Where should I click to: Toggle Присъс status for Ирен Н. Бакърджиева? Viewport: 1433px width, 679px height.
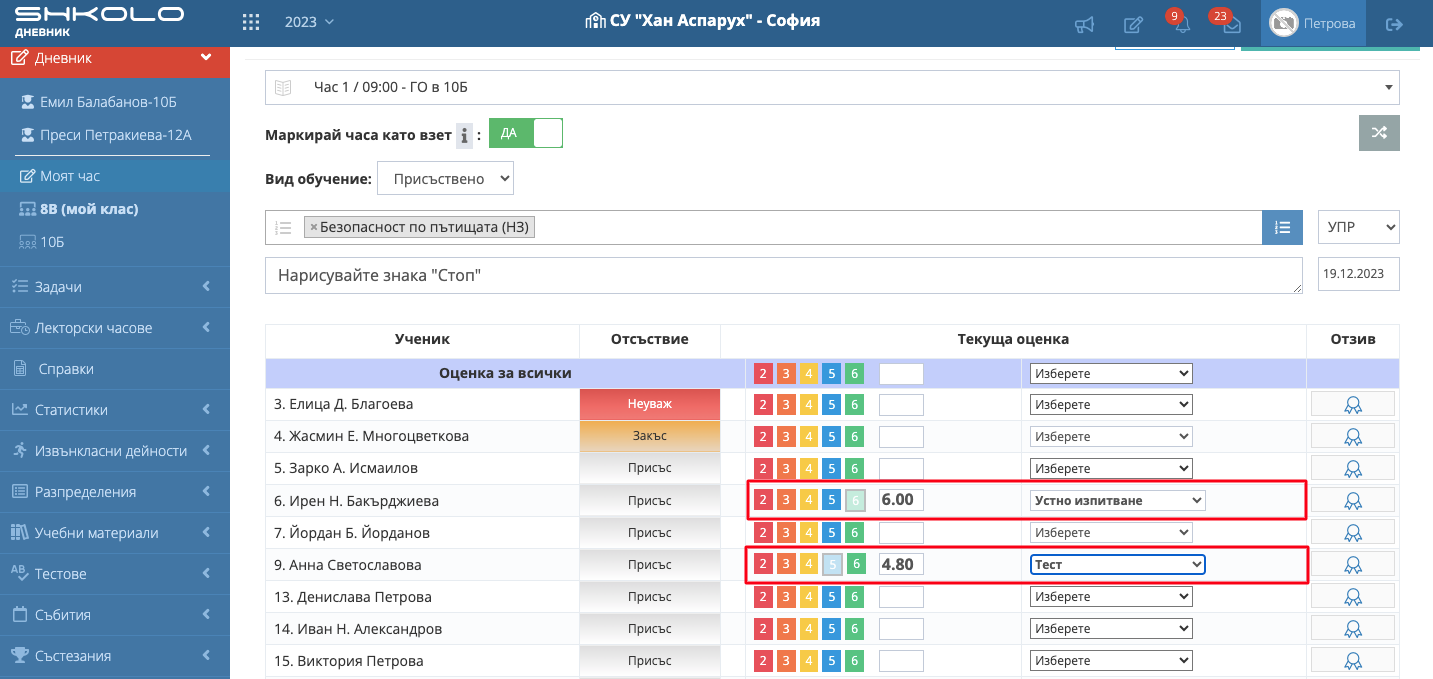pyautogui.click(x=650, y=500)
